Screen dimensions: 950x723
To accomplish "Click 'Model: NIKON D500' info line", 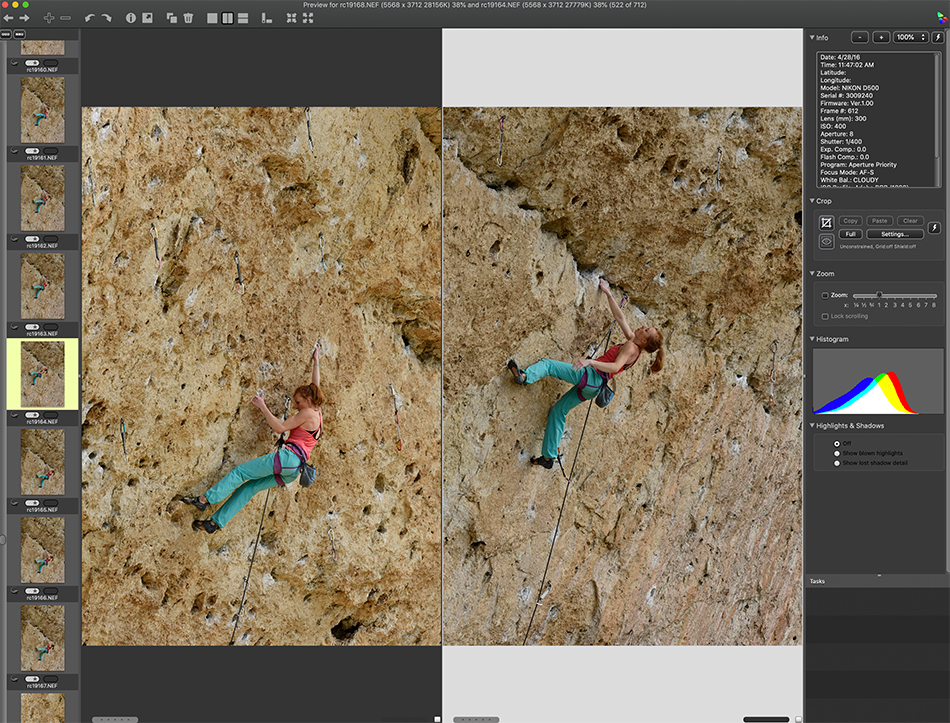I will [849, 88].
